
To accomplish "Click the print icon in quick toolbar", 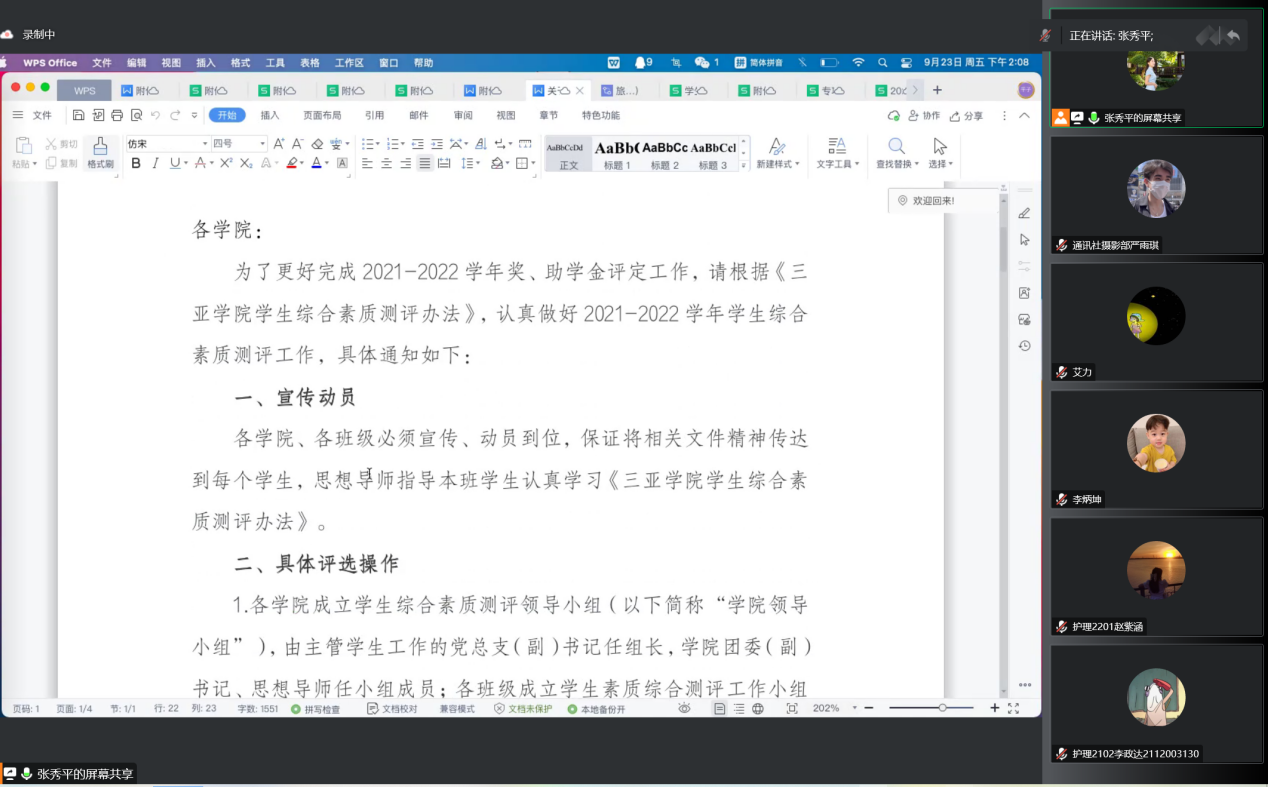I will tap(117, 115).
